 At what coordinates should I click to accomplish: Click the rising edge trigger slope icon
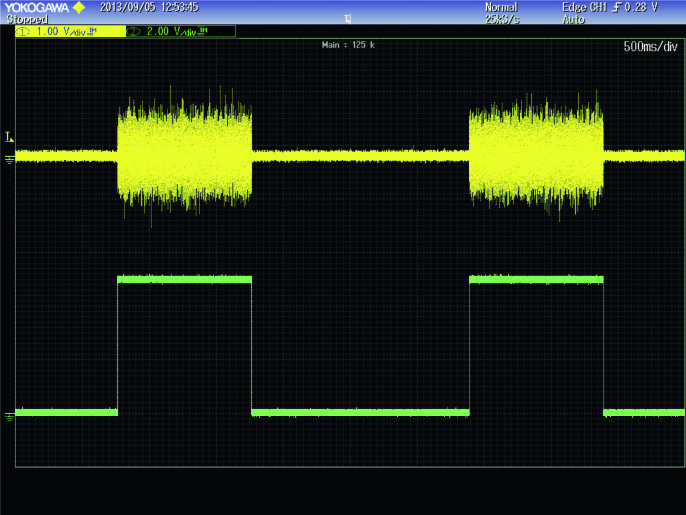[x=617, y=7]
